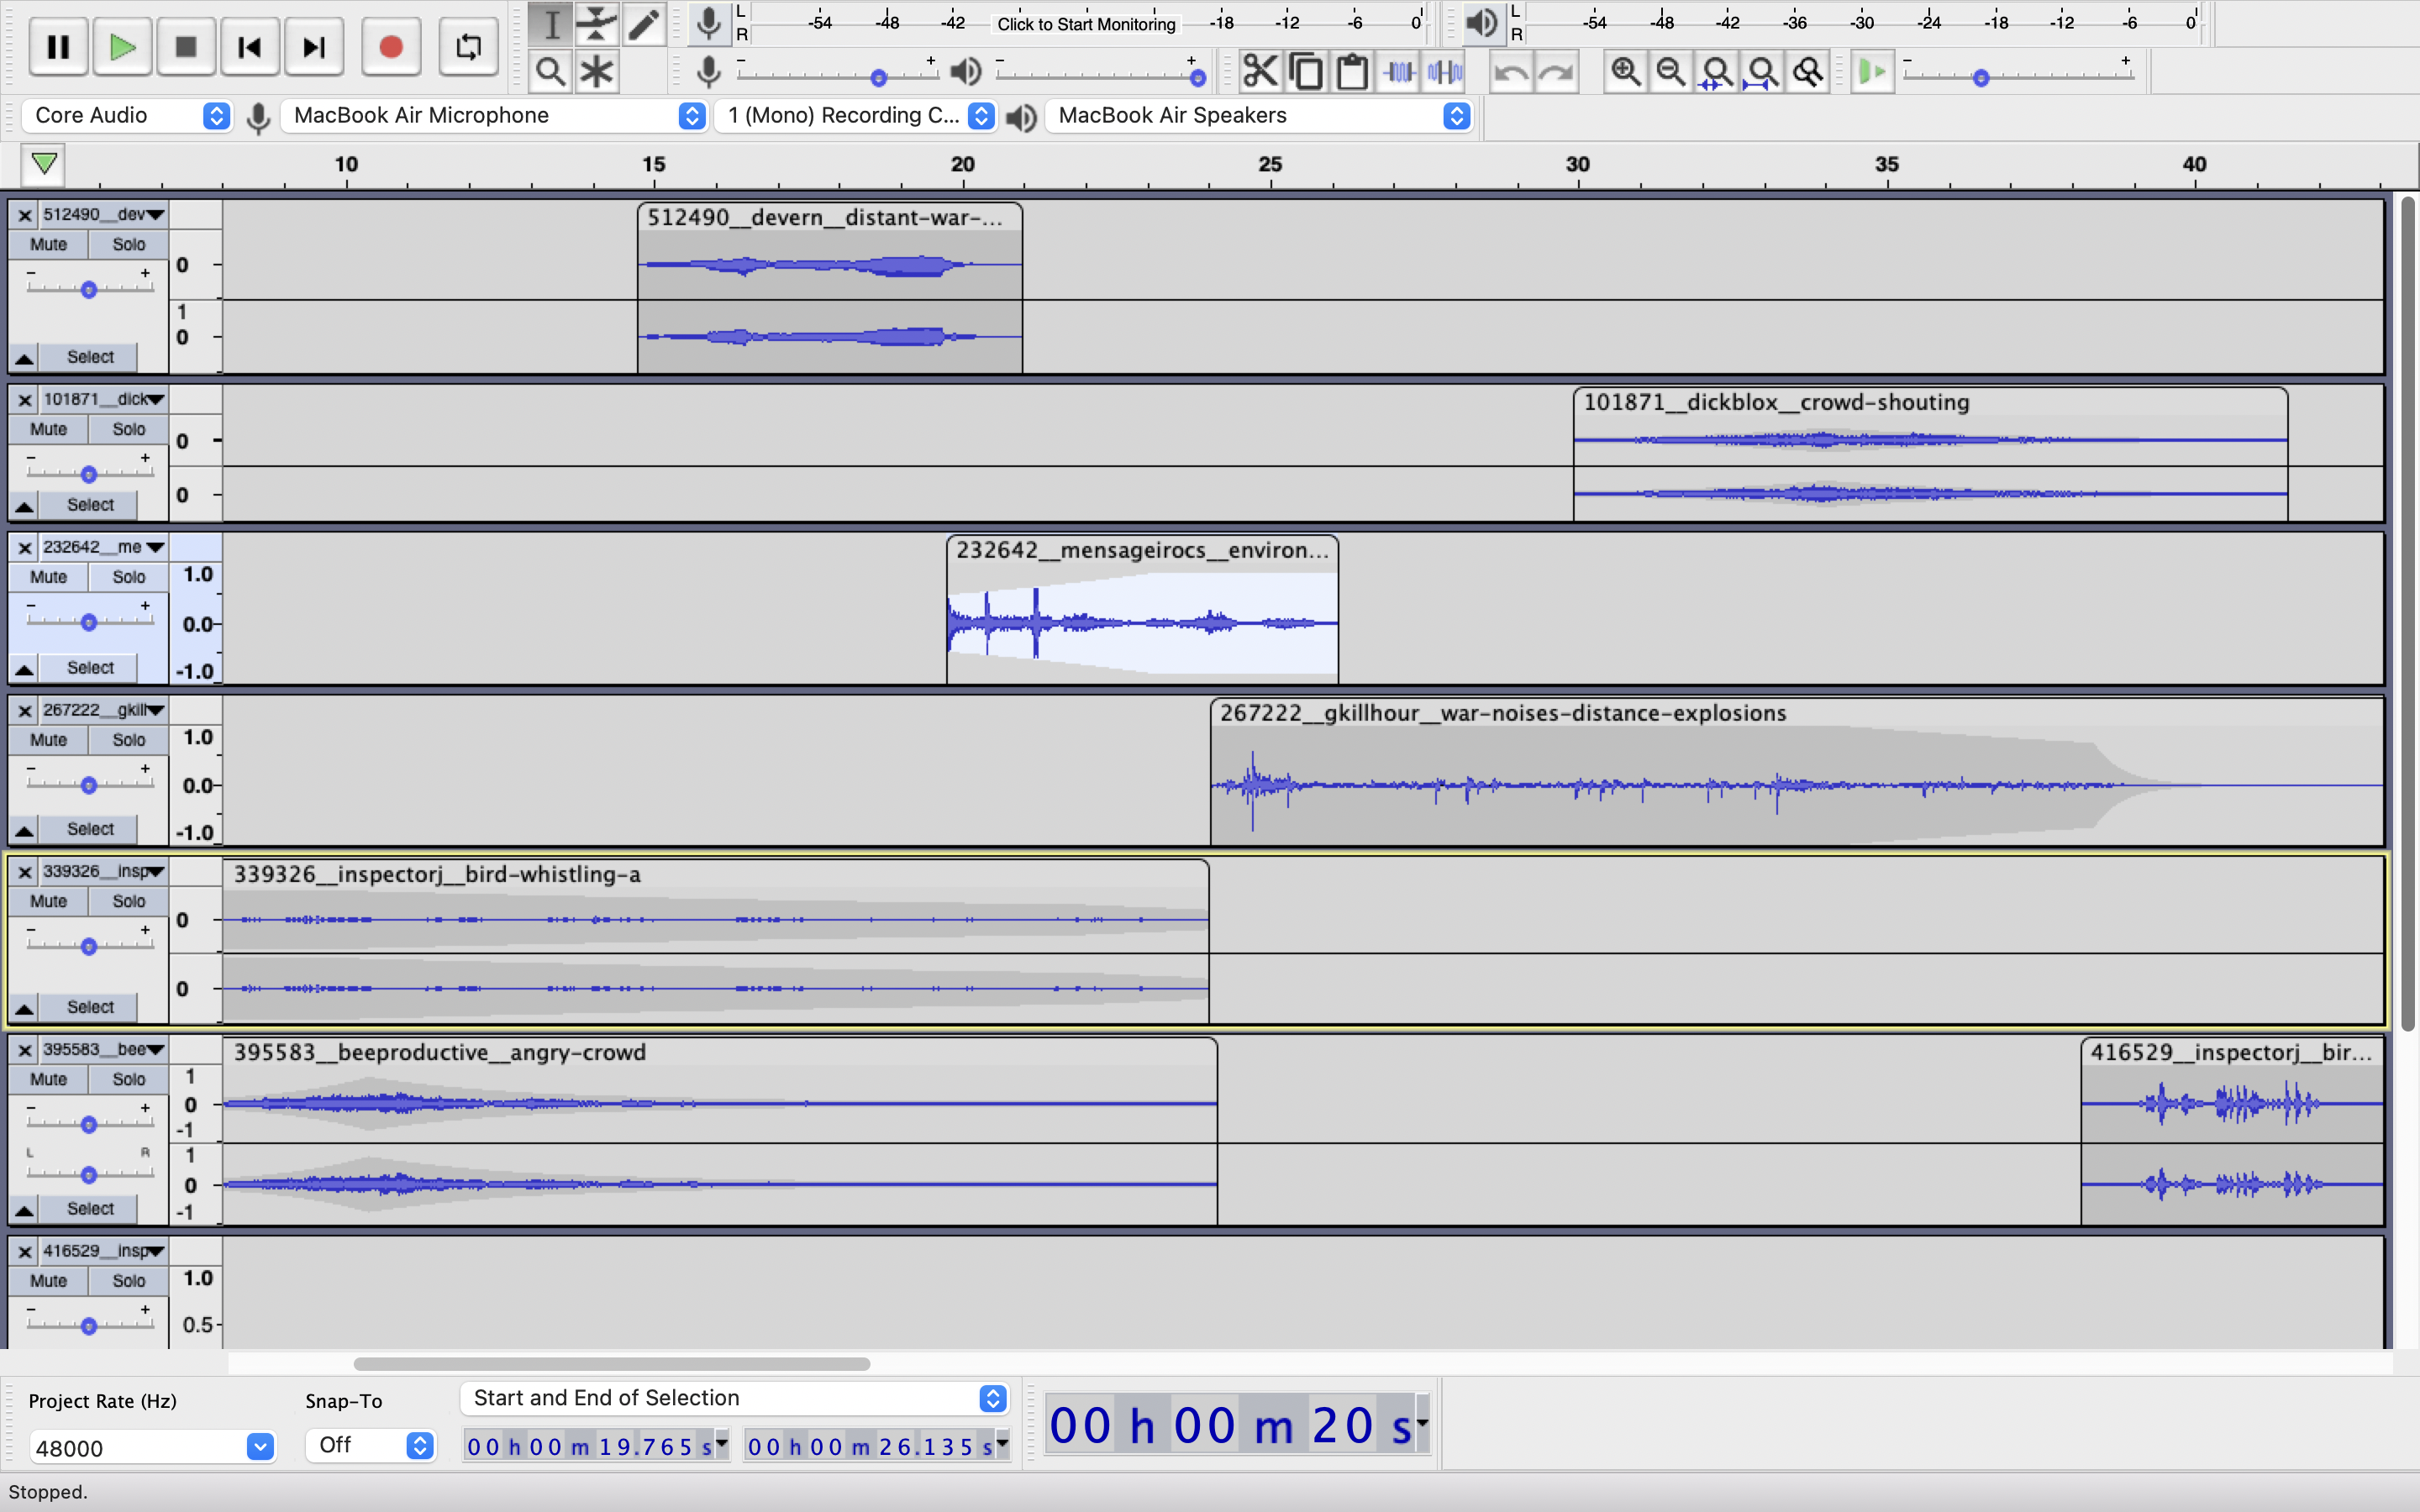Screen dimensions: 2420x1512
Task: Click the Zoom Out icon
Action: (1671, 72)
